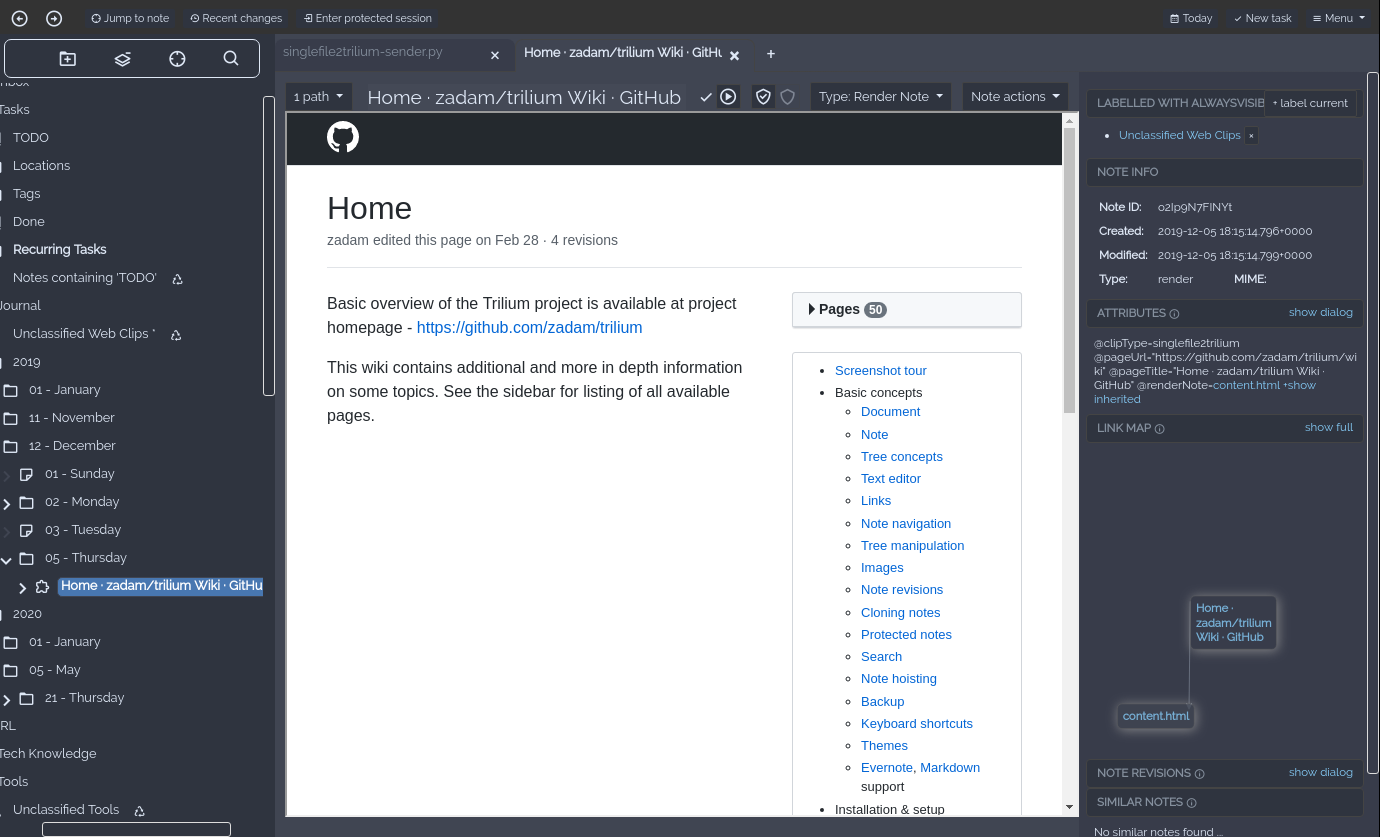Toggle the unprotected shield icon
Screen dimensions: 1380x837
tap(788, 97)
